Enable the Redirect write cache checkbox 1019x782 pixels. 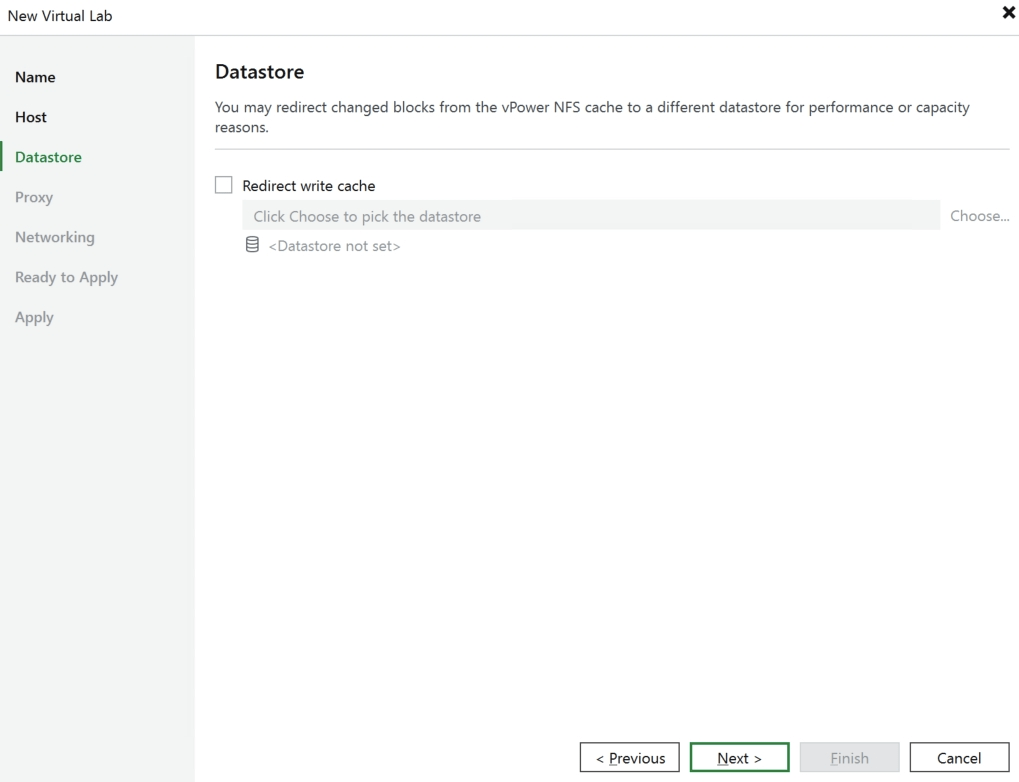click(x=224, y=185)
